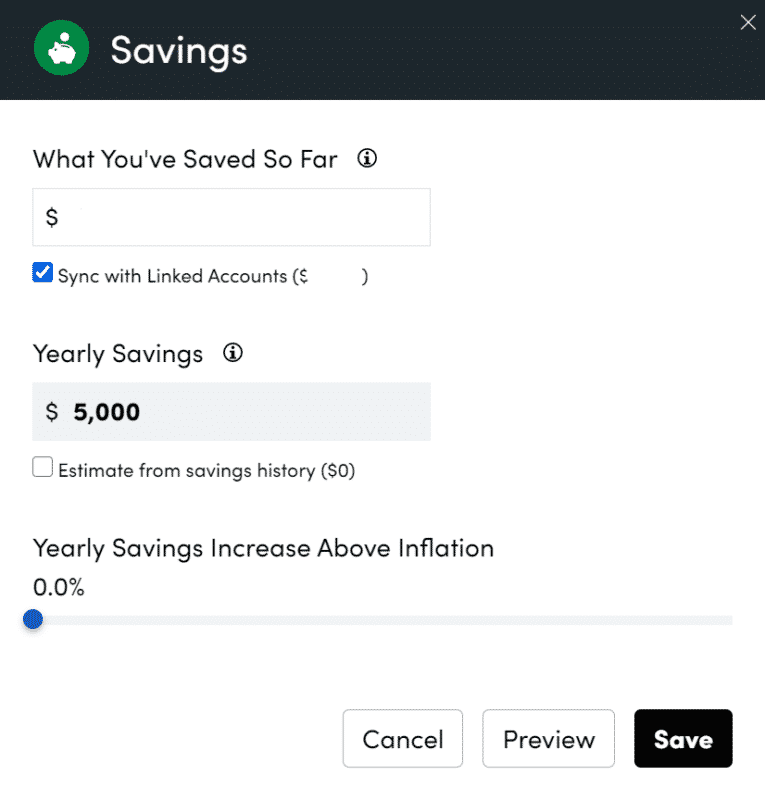Toggle the blue sync checkbox off

tap(42, 270)
